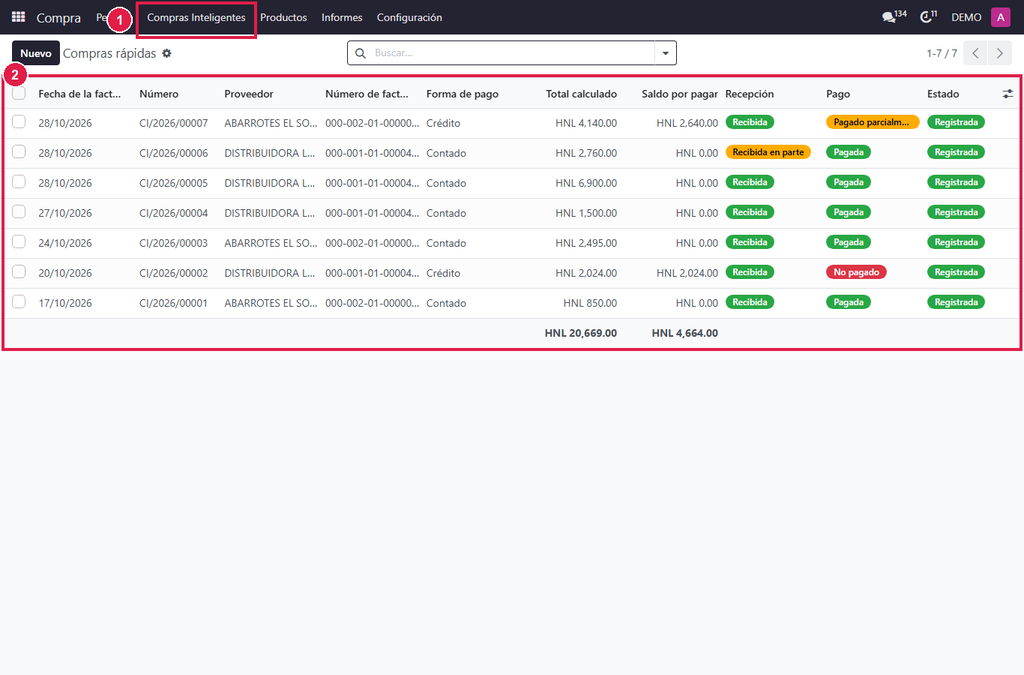Open the user avatar A menu
1024x675 pixels.
tap(1000, 17)
